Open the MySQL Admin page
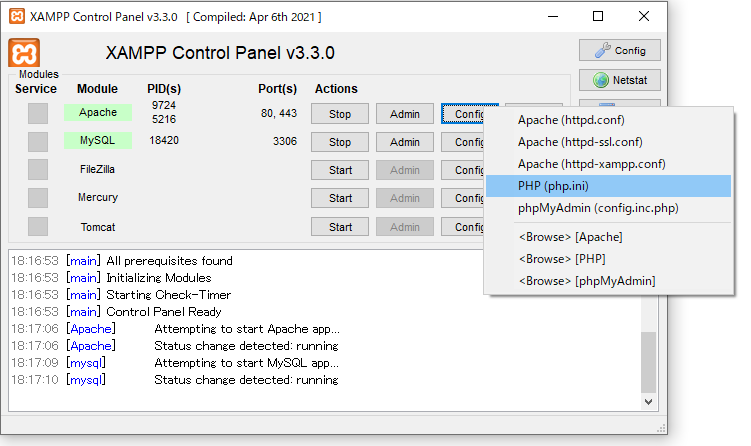Screen dimensions: 751x446 [x=404, y=142]
